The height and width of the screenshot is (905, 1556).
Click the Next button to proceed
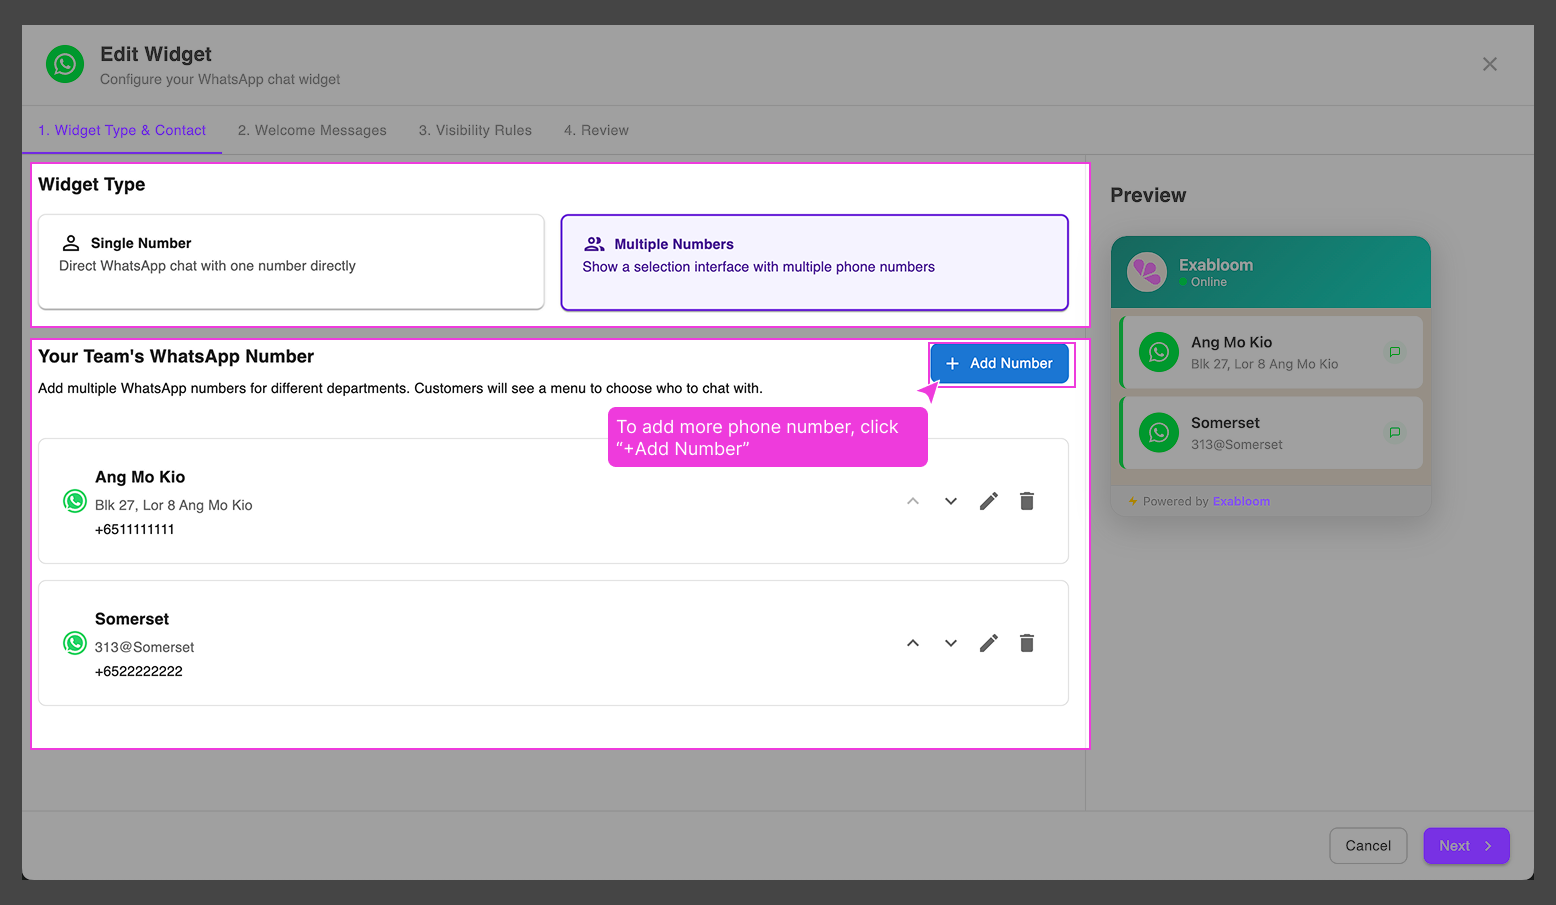(1466, 845)
